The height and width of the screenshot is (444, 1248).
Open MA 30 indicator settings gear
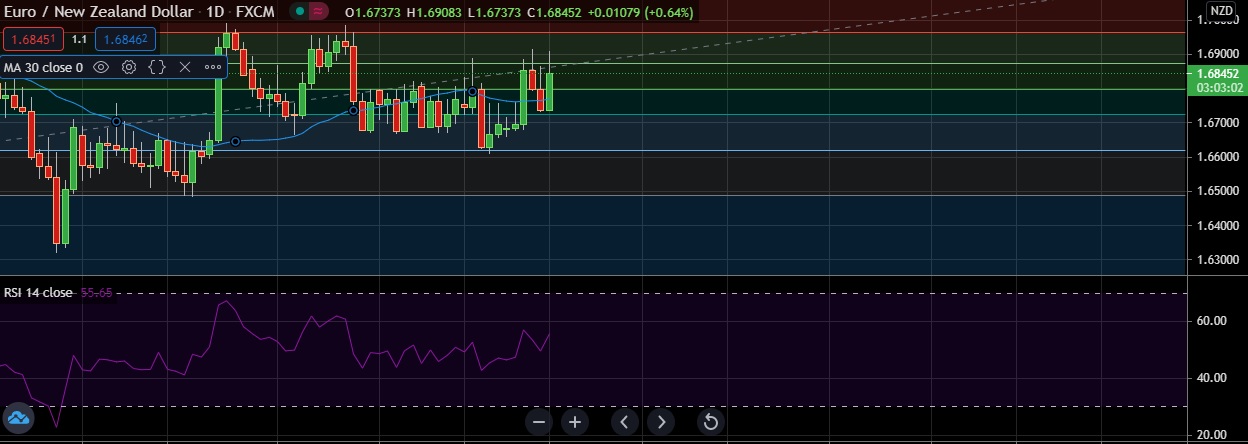129,67
